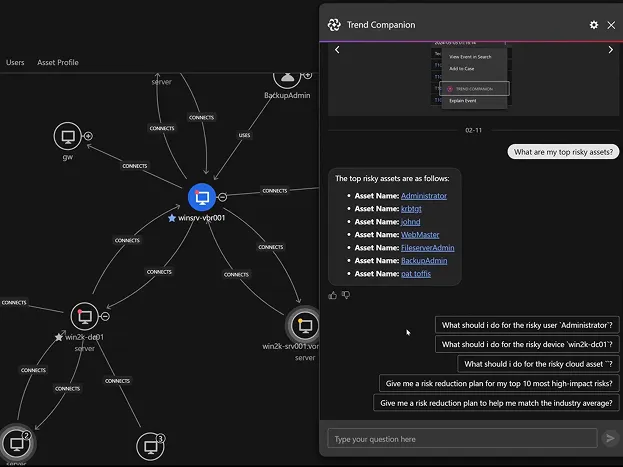Collapse the win2k-dc01 node connections

tap(105, 316)
